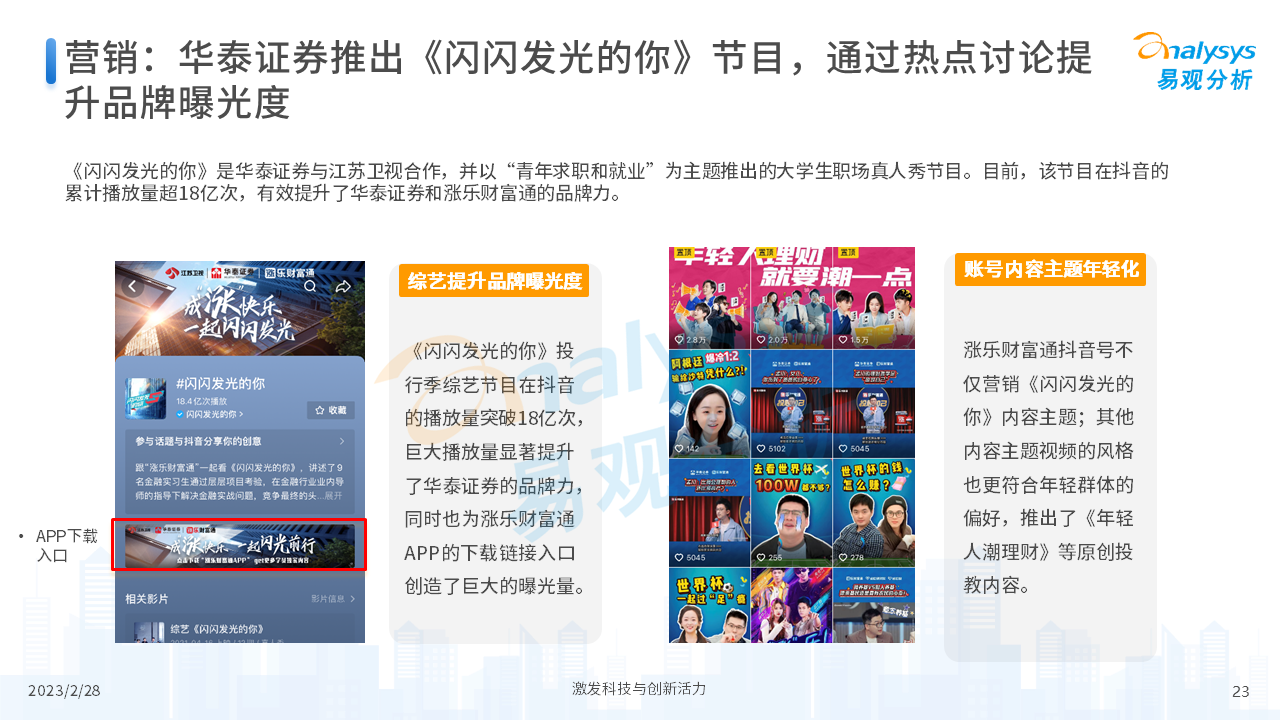
Task: Expand the 参与话题与抖音分享你的创意 chevron
Action: click(x=342, y=441)
